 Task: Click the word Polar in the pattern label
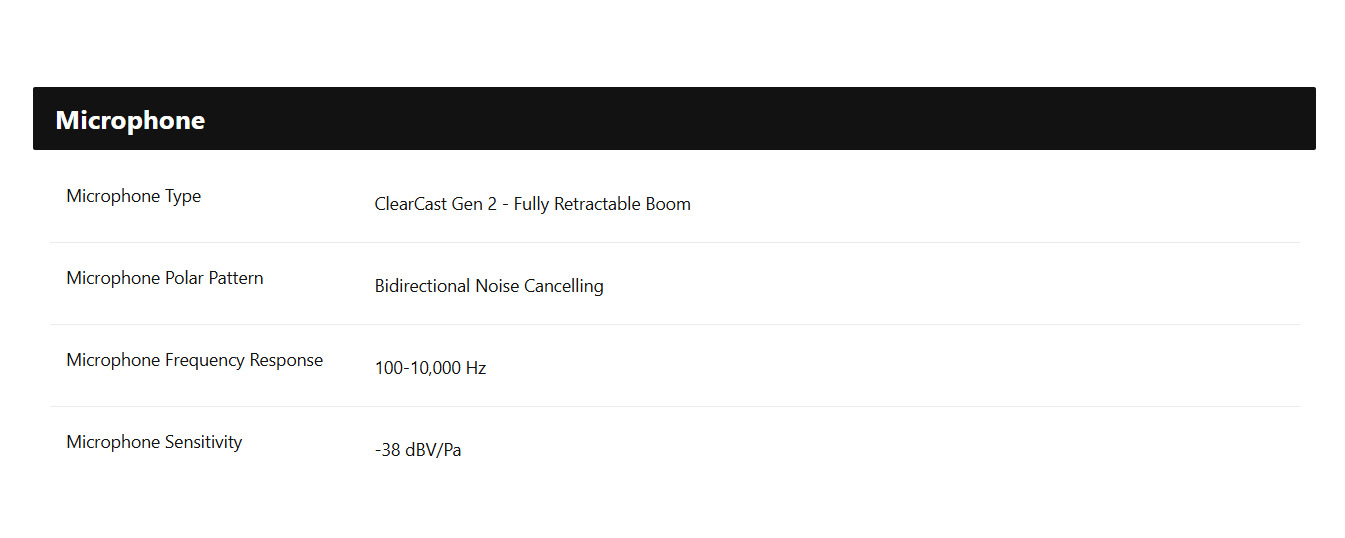point(184,278)
